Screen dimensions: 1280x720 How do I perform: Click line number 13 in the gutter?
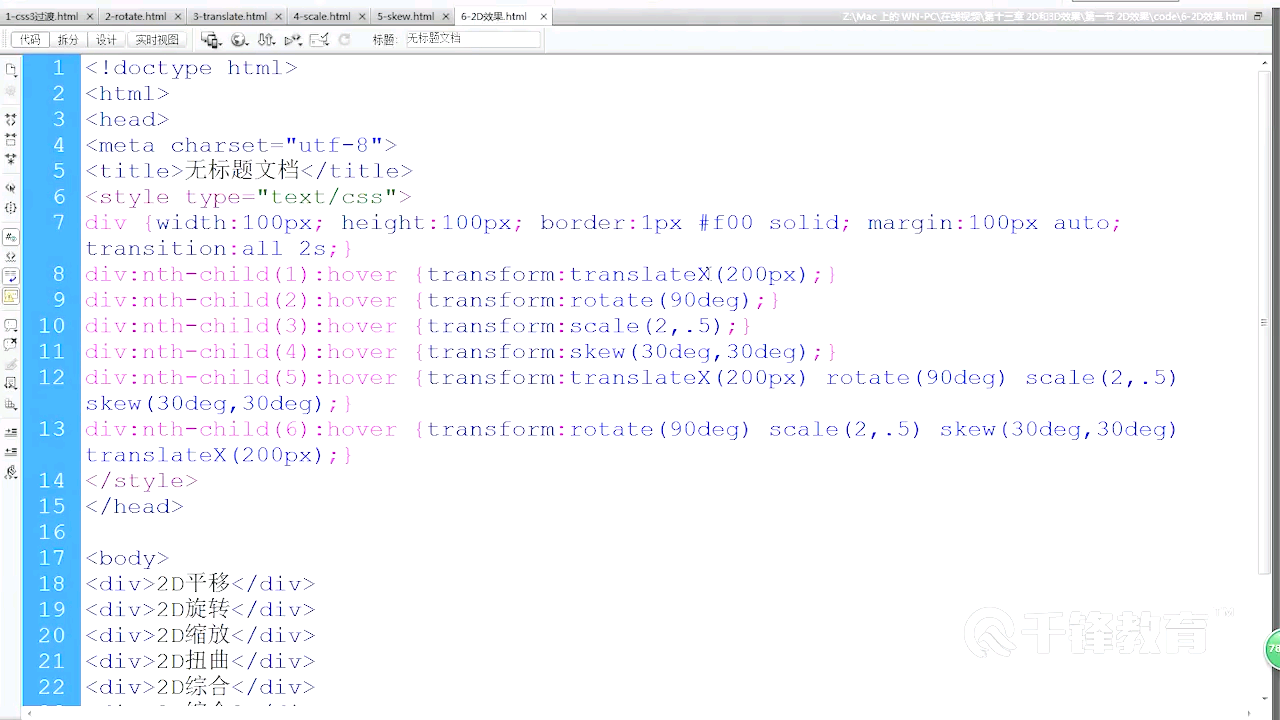click(x=52, y=429)
